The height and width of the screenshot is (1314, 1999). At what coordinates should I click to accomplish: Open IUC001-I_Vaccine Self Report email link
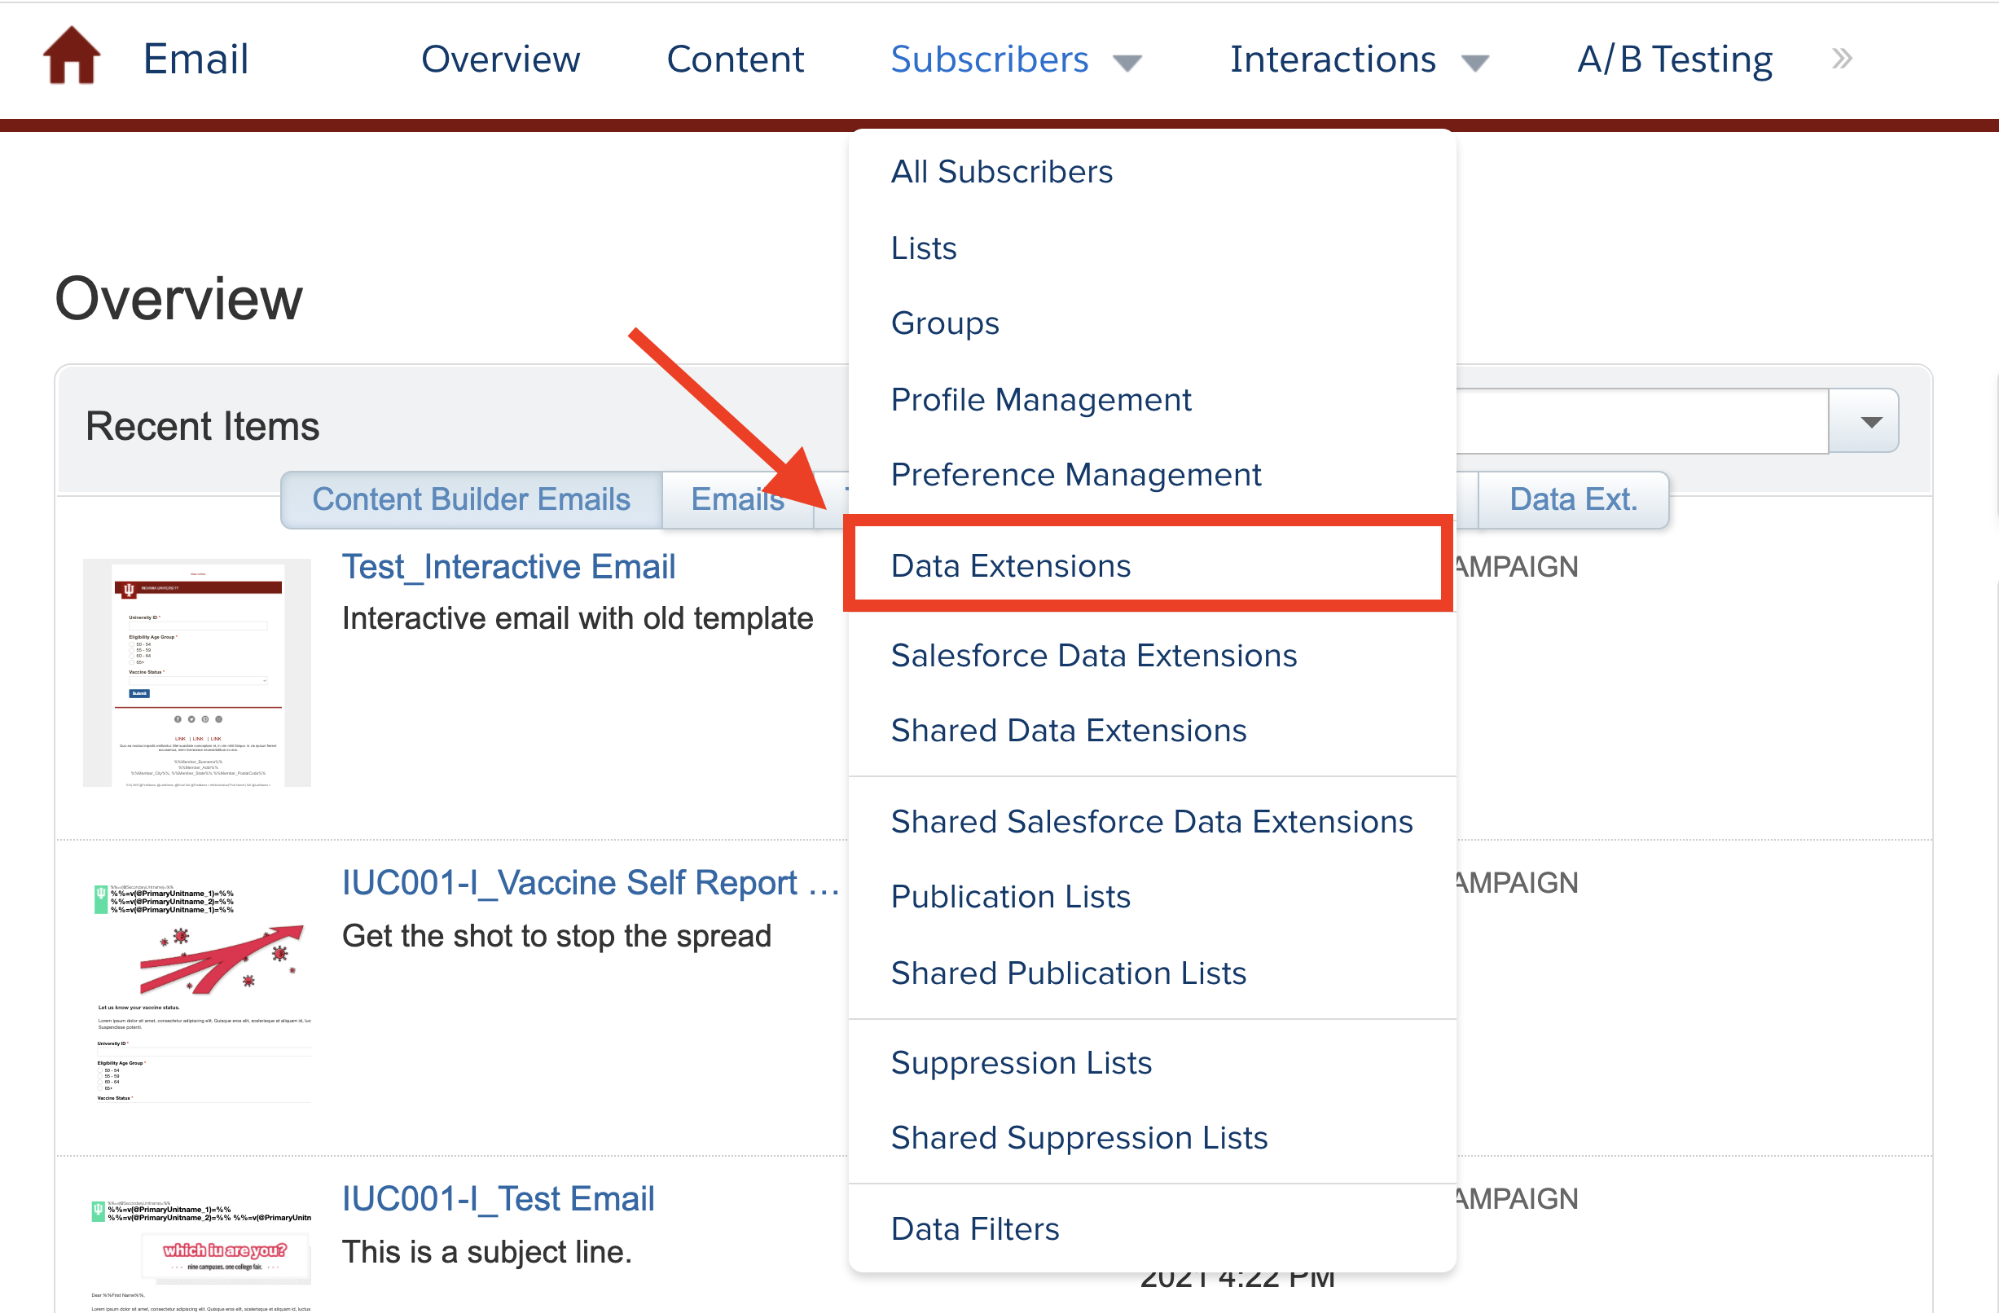(x=590, y=883)
